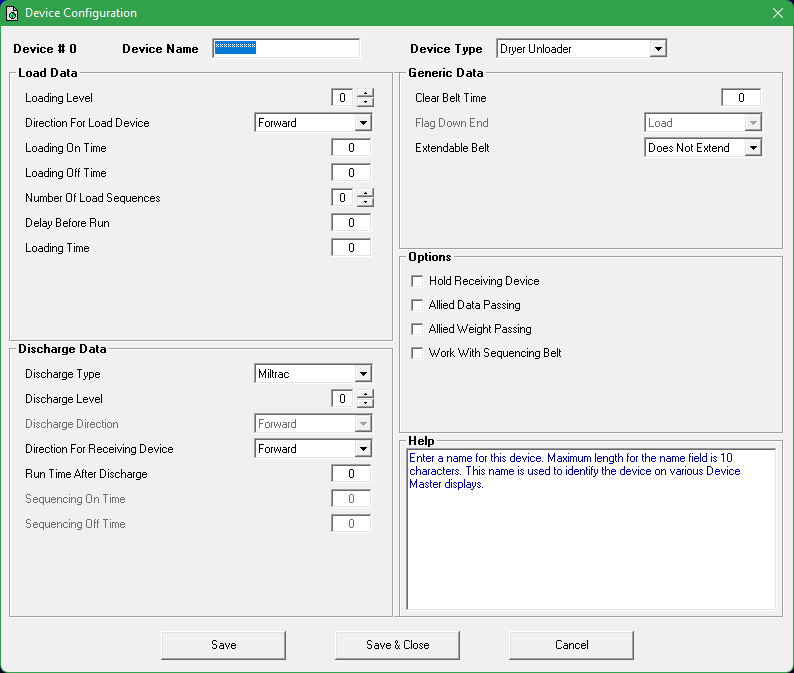Click the Save & Close button

pos(398,645)
